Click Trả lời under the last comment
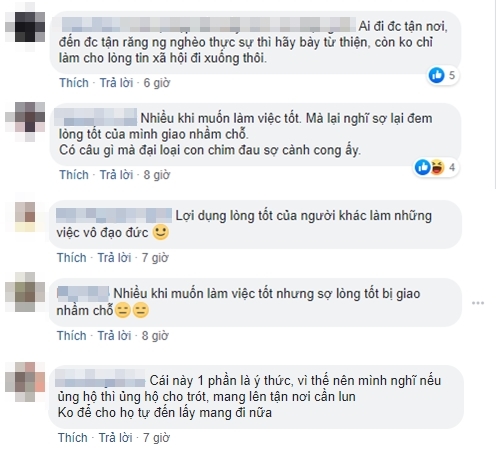 [115, 437]
